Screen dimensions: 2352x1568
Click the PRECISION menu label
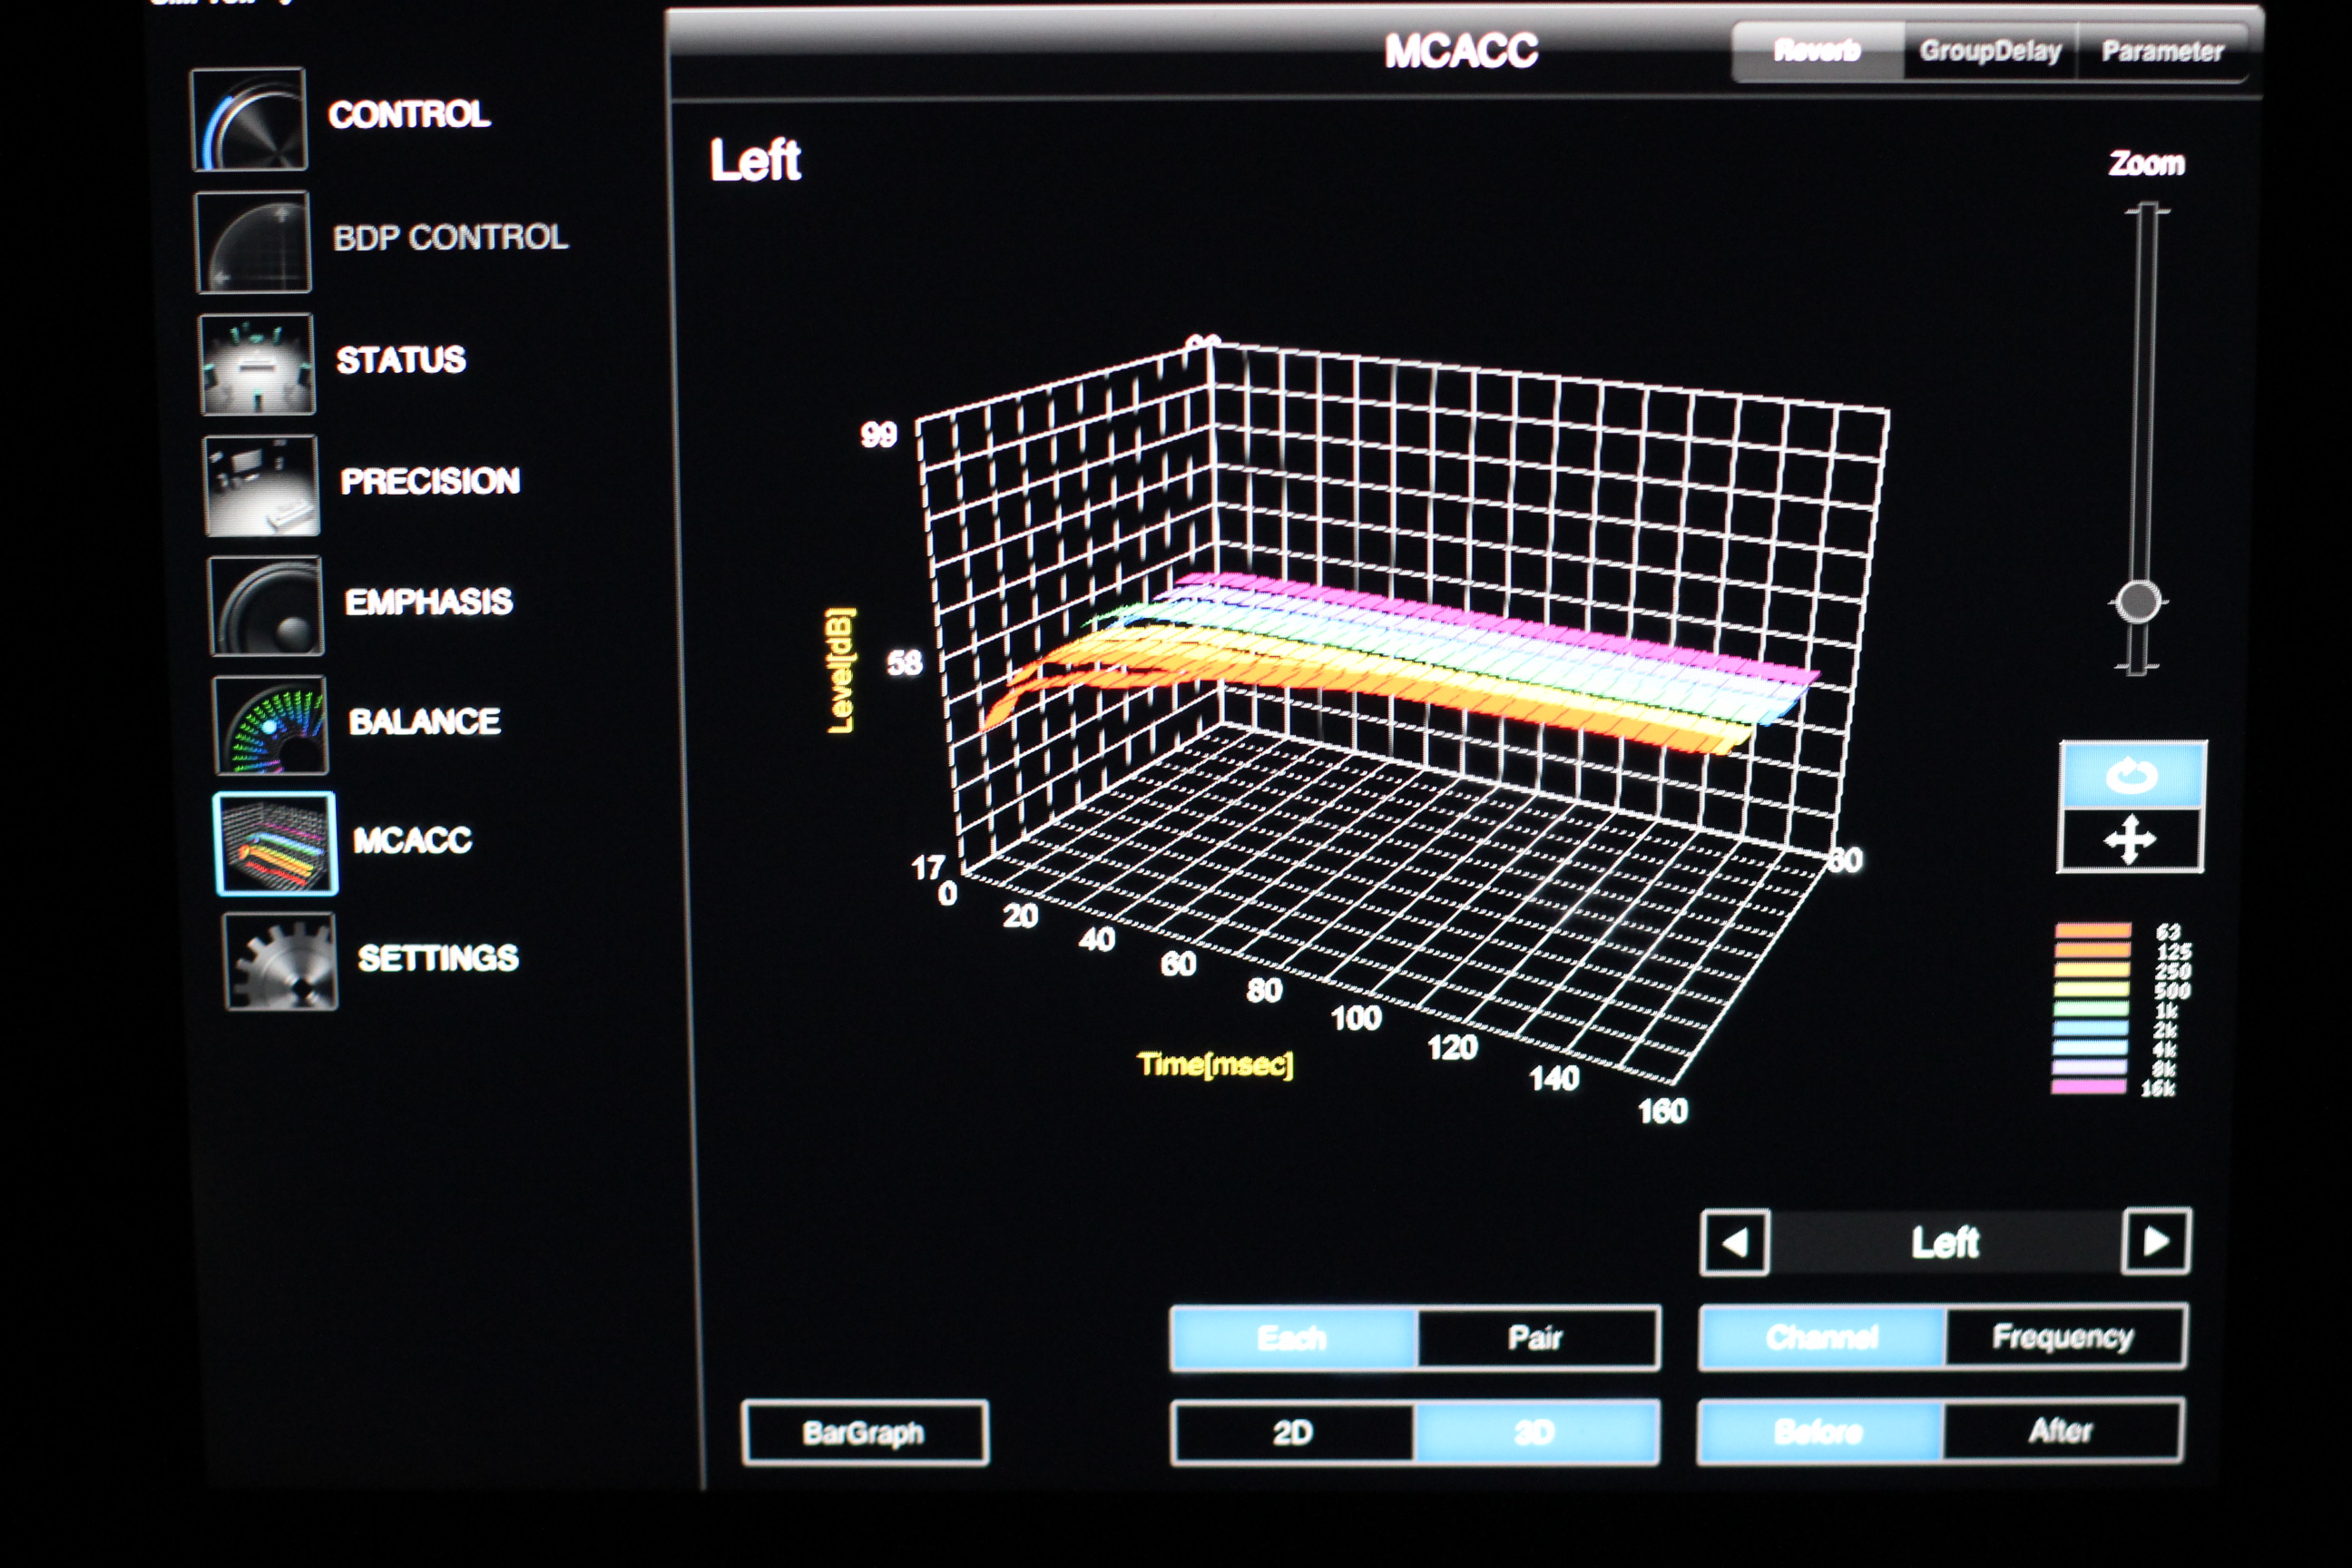click(x=430, y=482)
